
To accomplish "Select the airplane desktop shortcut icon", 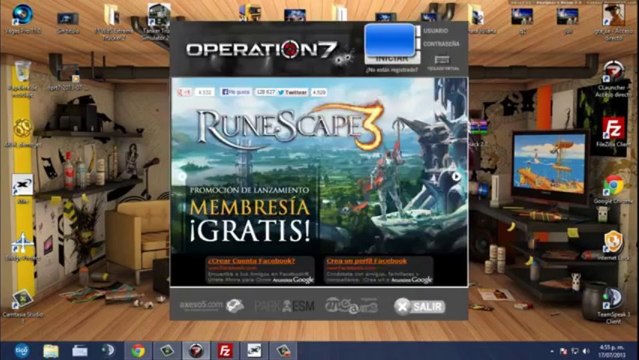I will [22, 247].
